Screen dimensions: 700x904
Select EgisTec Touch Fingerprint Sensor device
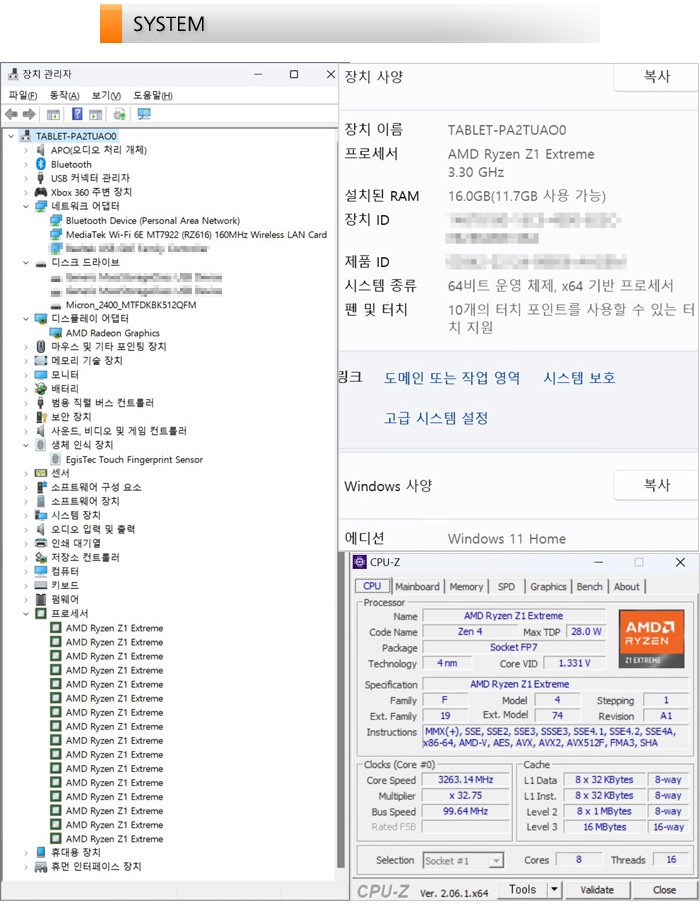tap(134, 460)
